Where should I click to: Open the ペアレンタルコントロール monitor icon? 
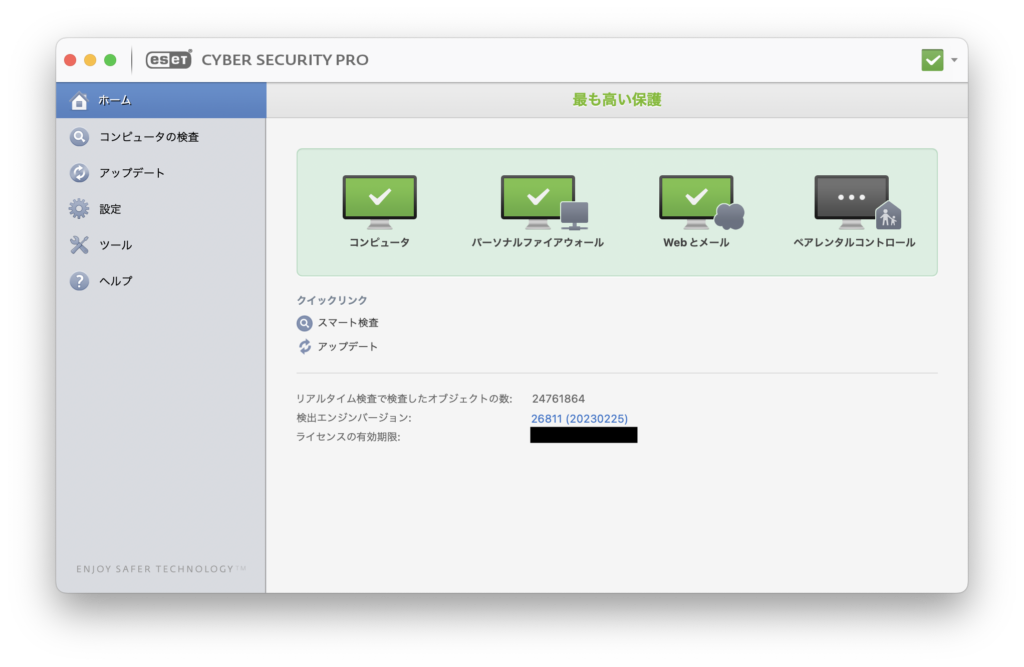857,202
